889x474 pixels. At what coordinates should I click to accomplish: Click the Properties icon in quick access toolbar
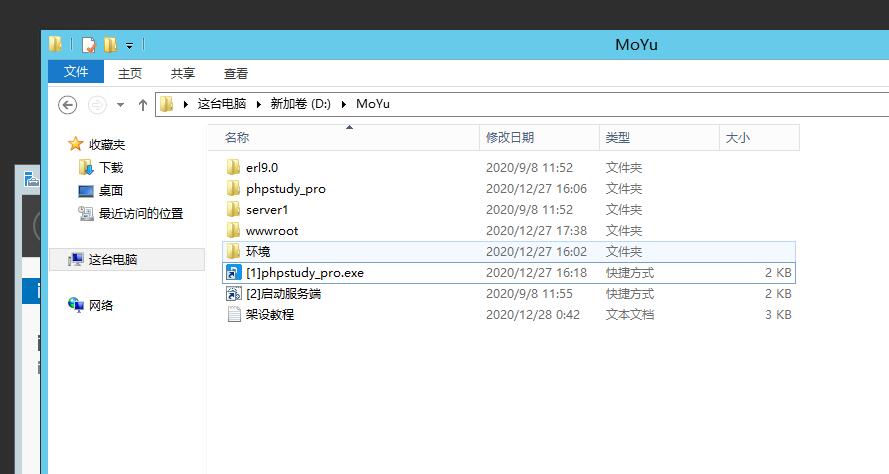coord(88,45)
